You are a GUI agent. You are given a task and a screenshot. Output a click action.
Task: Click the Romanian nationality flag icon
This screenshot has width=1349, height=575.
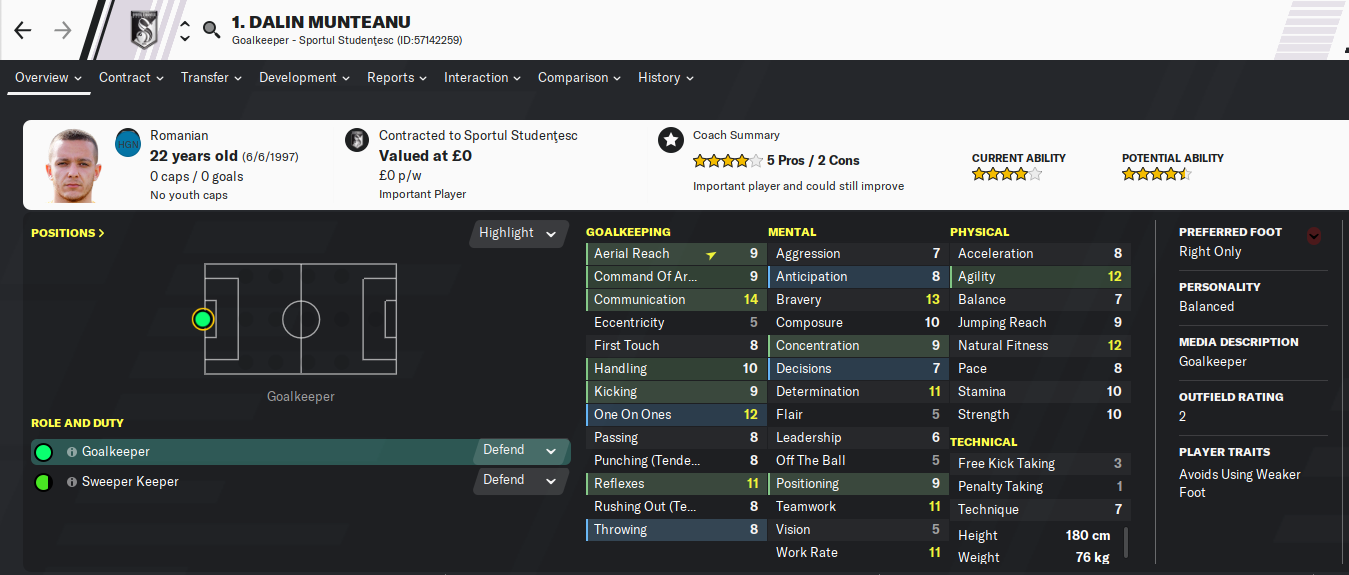tap(128, 143)
